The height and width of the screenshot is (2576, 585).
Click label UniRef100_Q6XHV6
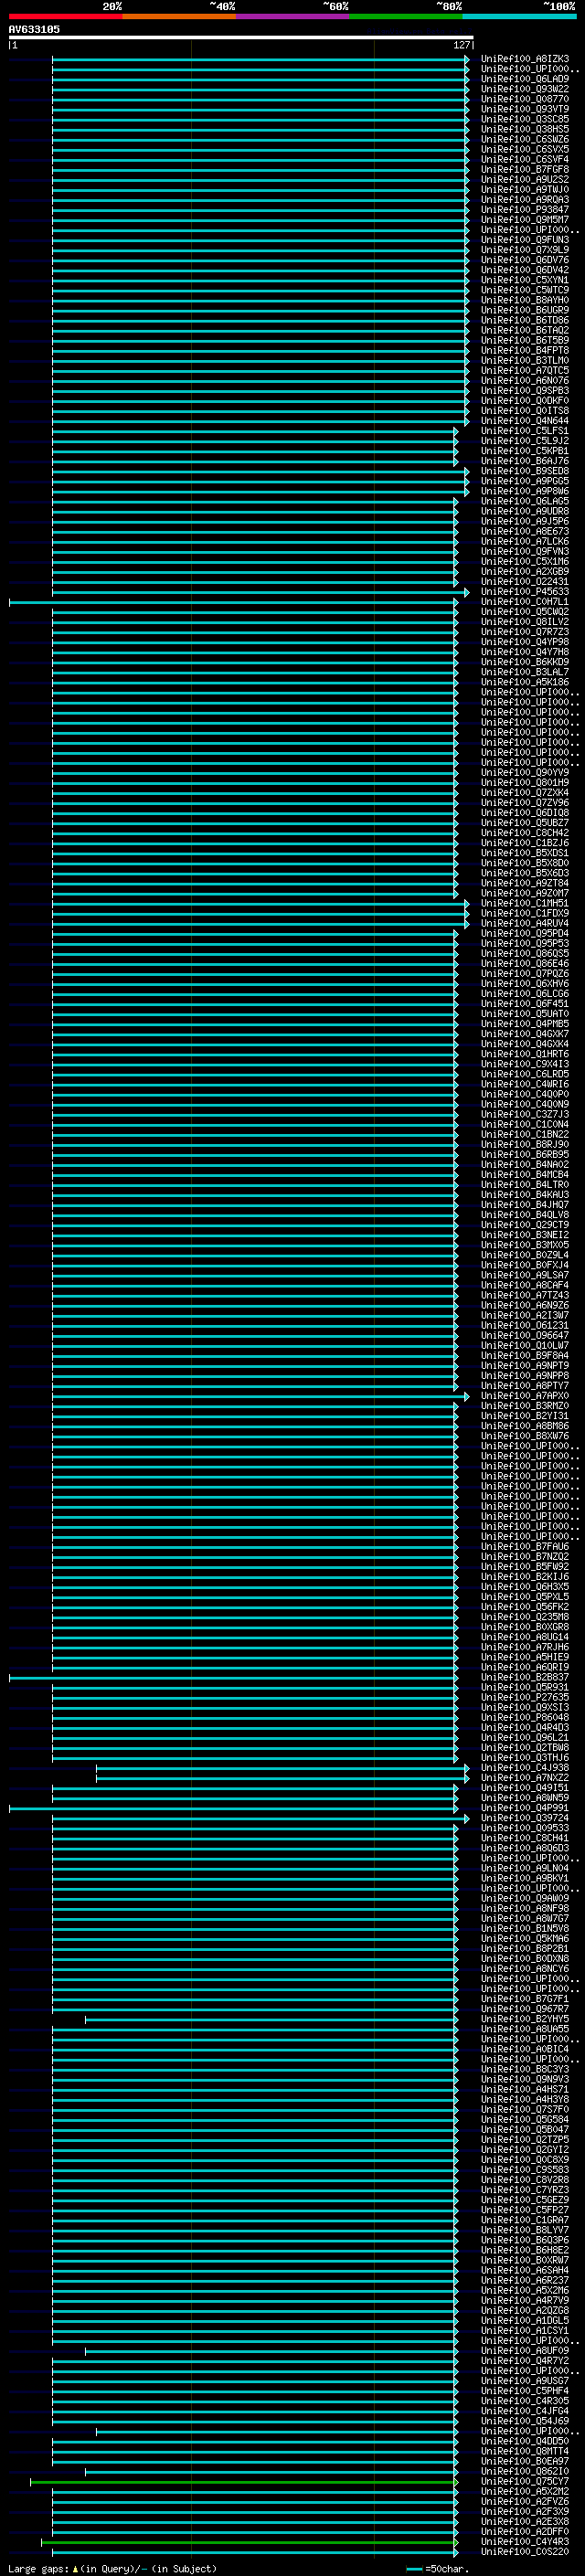524,984
